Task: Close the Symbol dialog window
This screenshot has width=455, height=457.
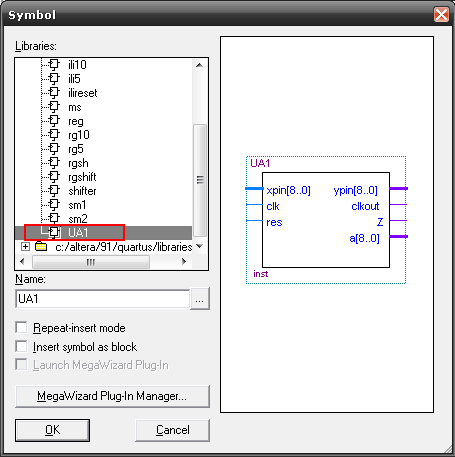Action: point(441,15)
